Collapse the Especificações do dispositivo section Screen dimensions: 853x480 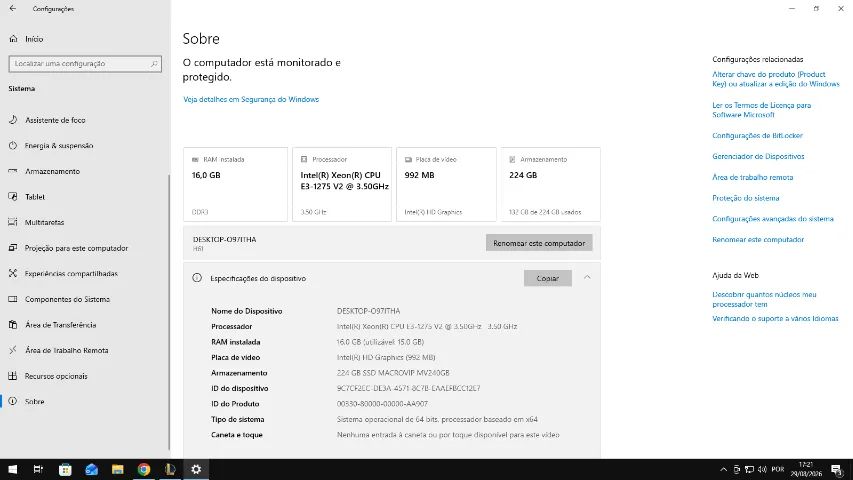(x=587, y=278)
